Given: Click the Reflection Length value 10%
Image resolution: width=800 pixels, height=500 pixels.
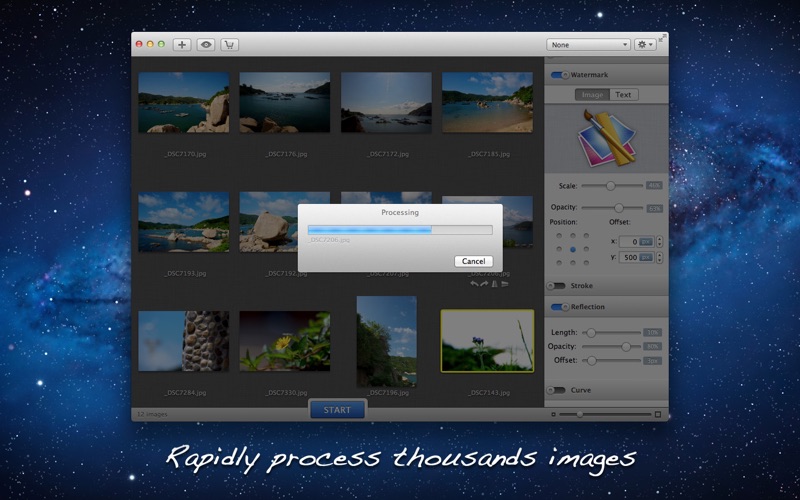Looking at the screenshot, I should [x=653, y=333].
